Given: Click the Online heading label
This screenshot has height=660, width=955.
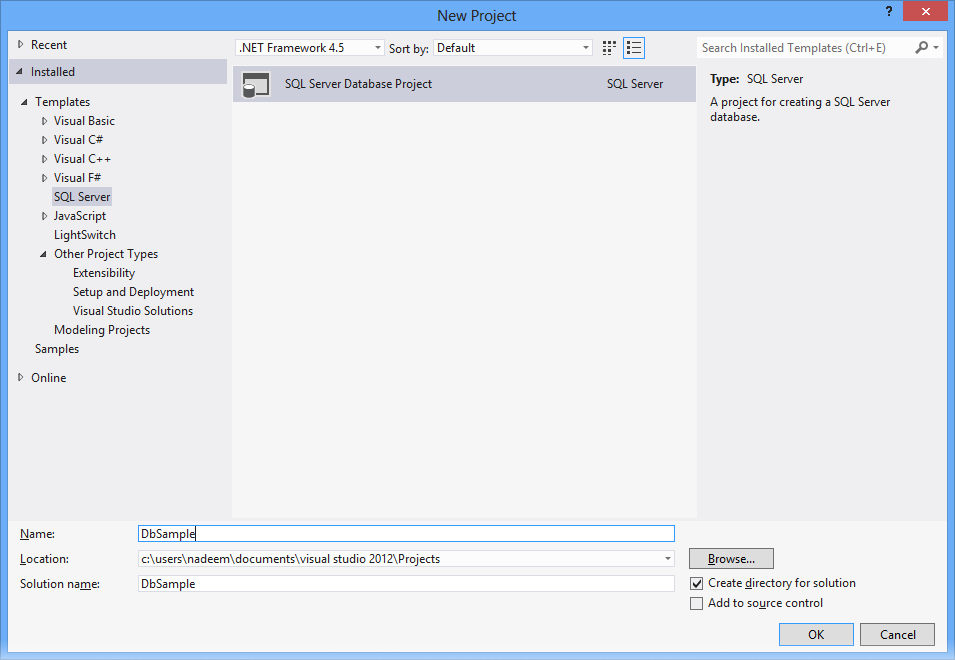Looking at the screenshot, I should (49, 377).
